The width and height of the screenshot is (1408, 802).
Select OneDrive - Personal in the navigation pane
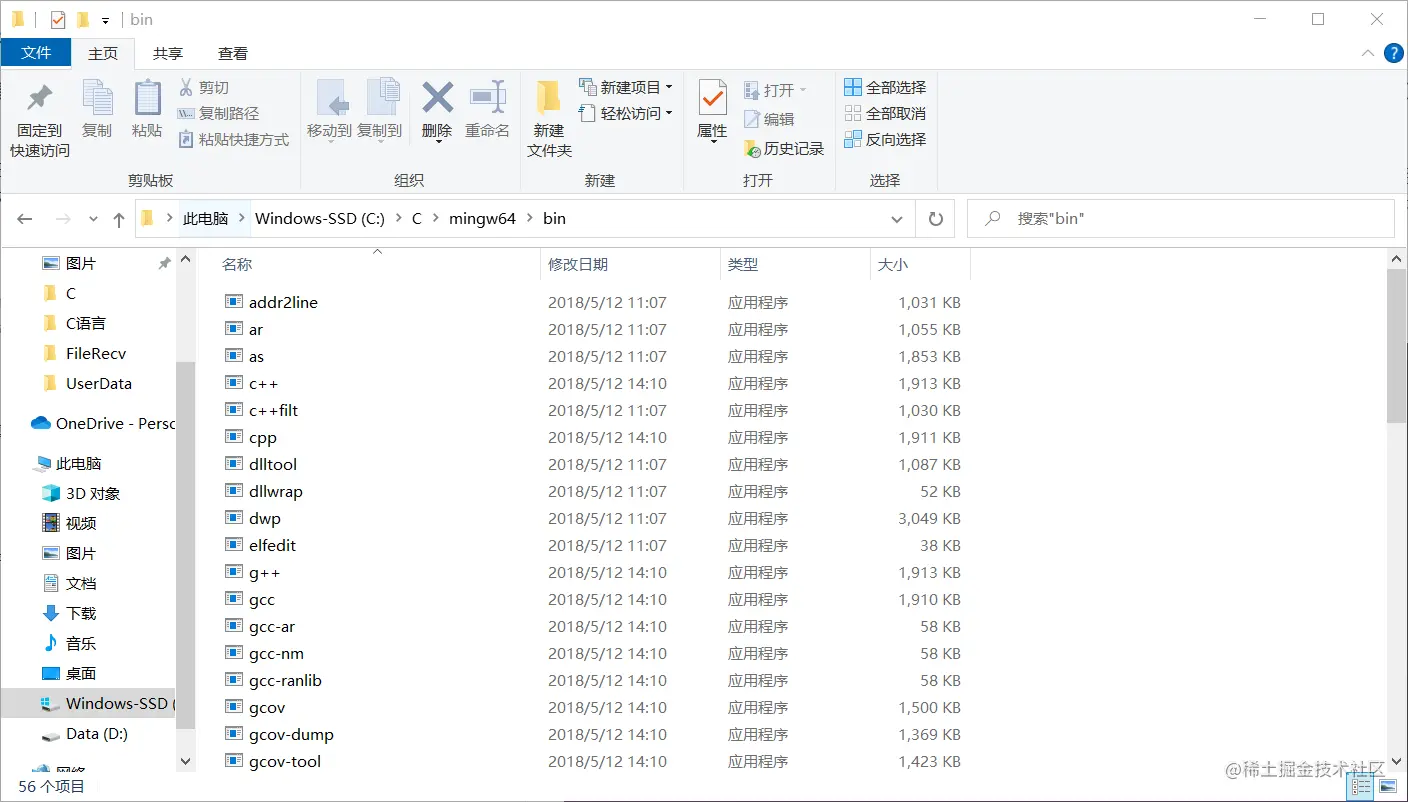point(102,423)
